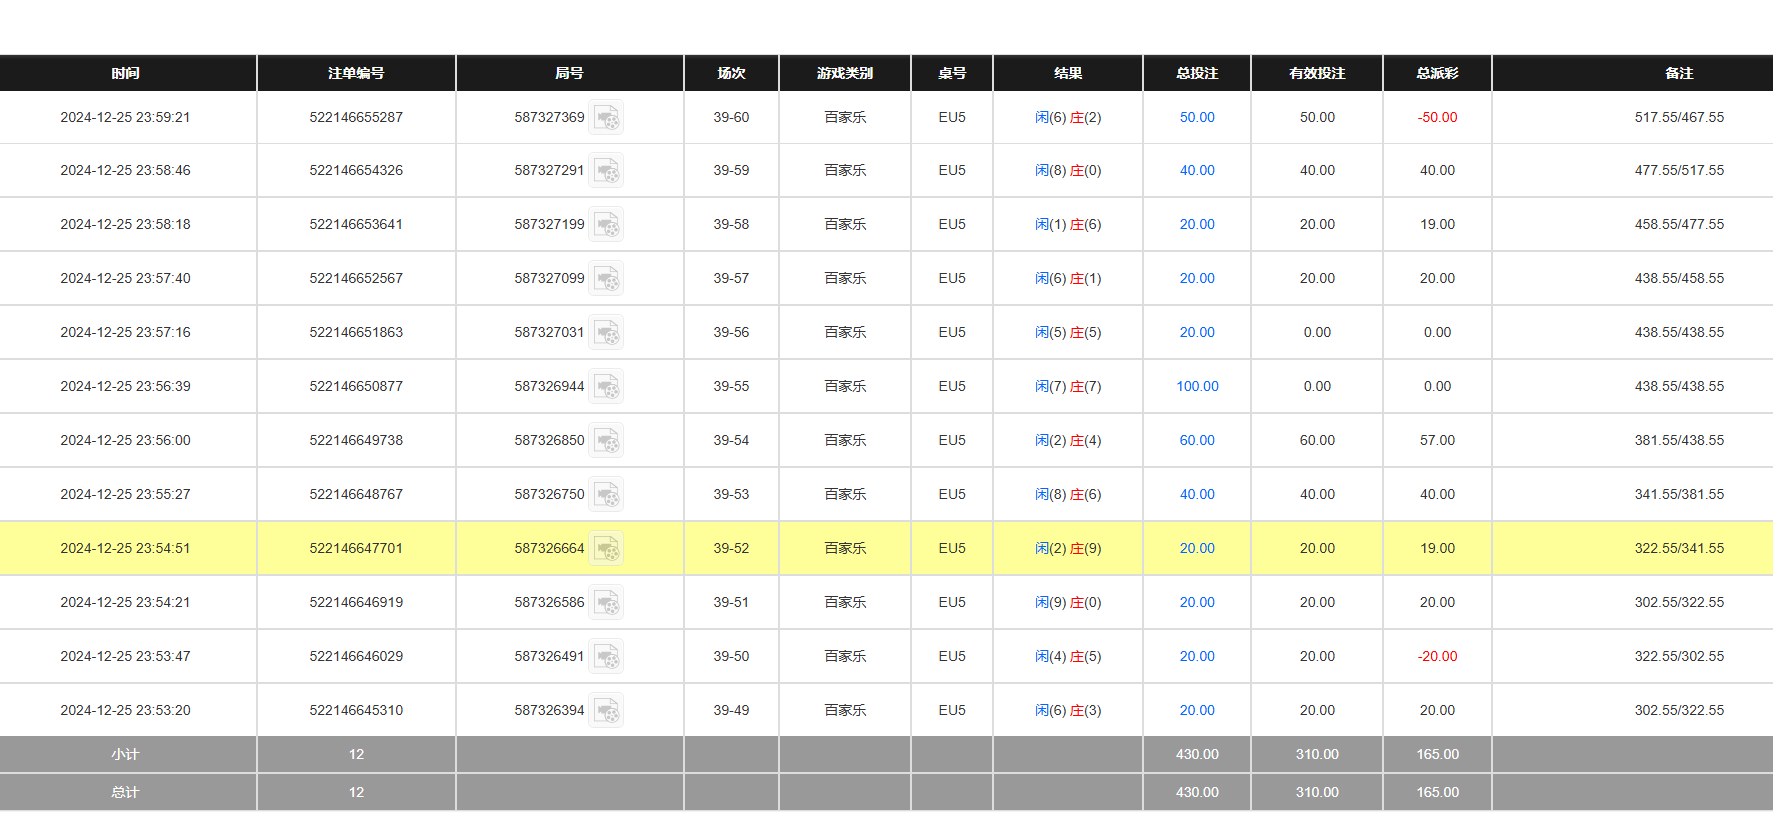Play video replay for round 587326850
This screenshot has height=831, width=1773.
point(606,441)
